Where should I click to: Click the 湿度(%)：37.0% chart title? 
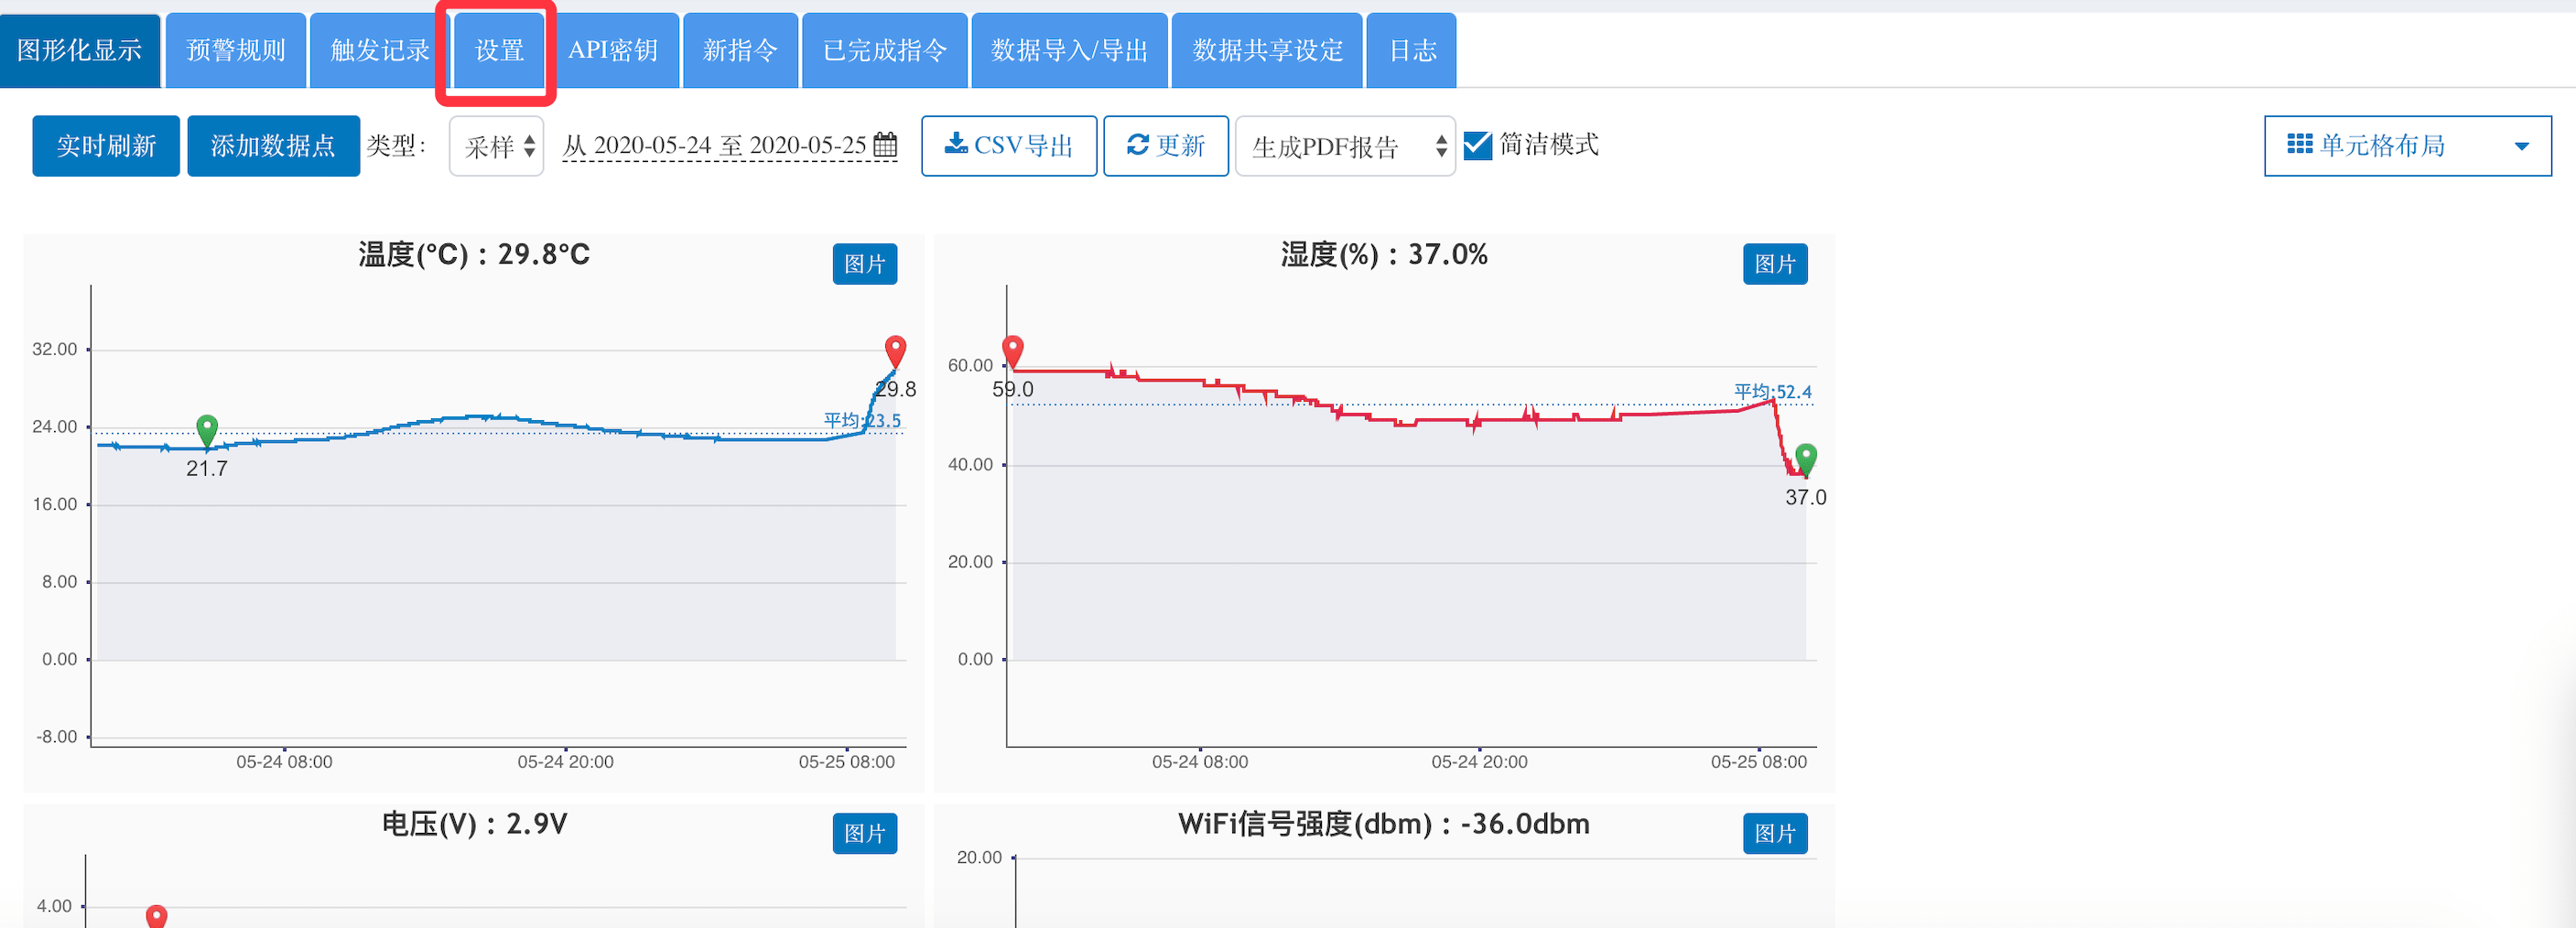(1384, 255)
